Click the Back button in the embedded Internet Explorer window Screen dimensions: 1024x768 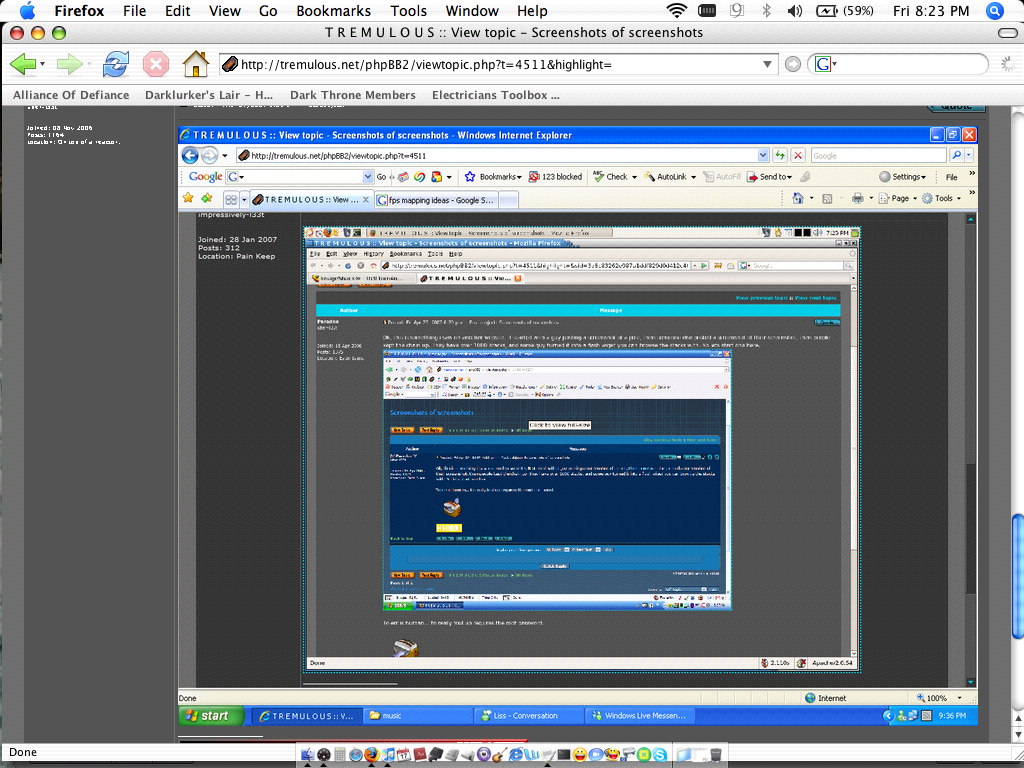[x=190, y=155]
